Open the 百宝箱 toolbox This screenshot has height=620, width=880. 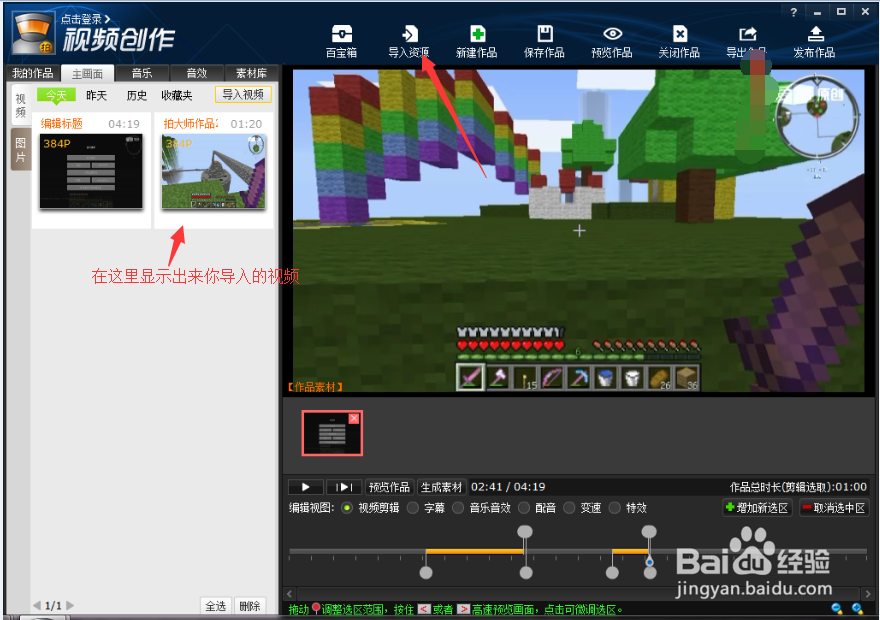(x=341, y=42)
